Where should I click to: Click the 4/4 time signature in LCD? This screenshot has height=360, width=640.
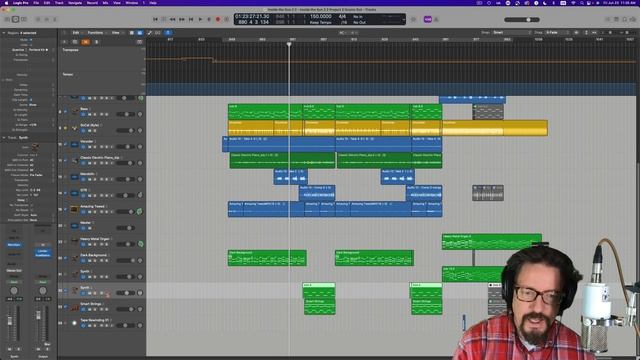[x=342, y=17]
